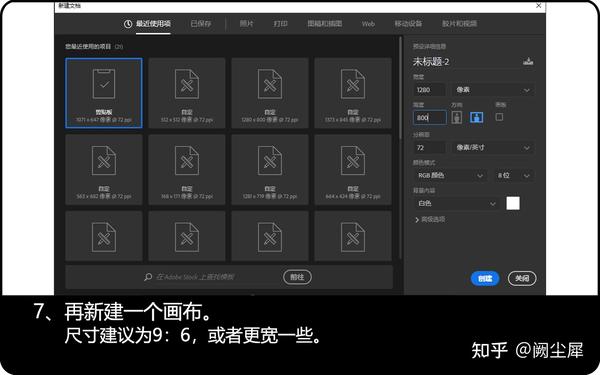Click the 前往 button beside search

(x=297, y=277)
